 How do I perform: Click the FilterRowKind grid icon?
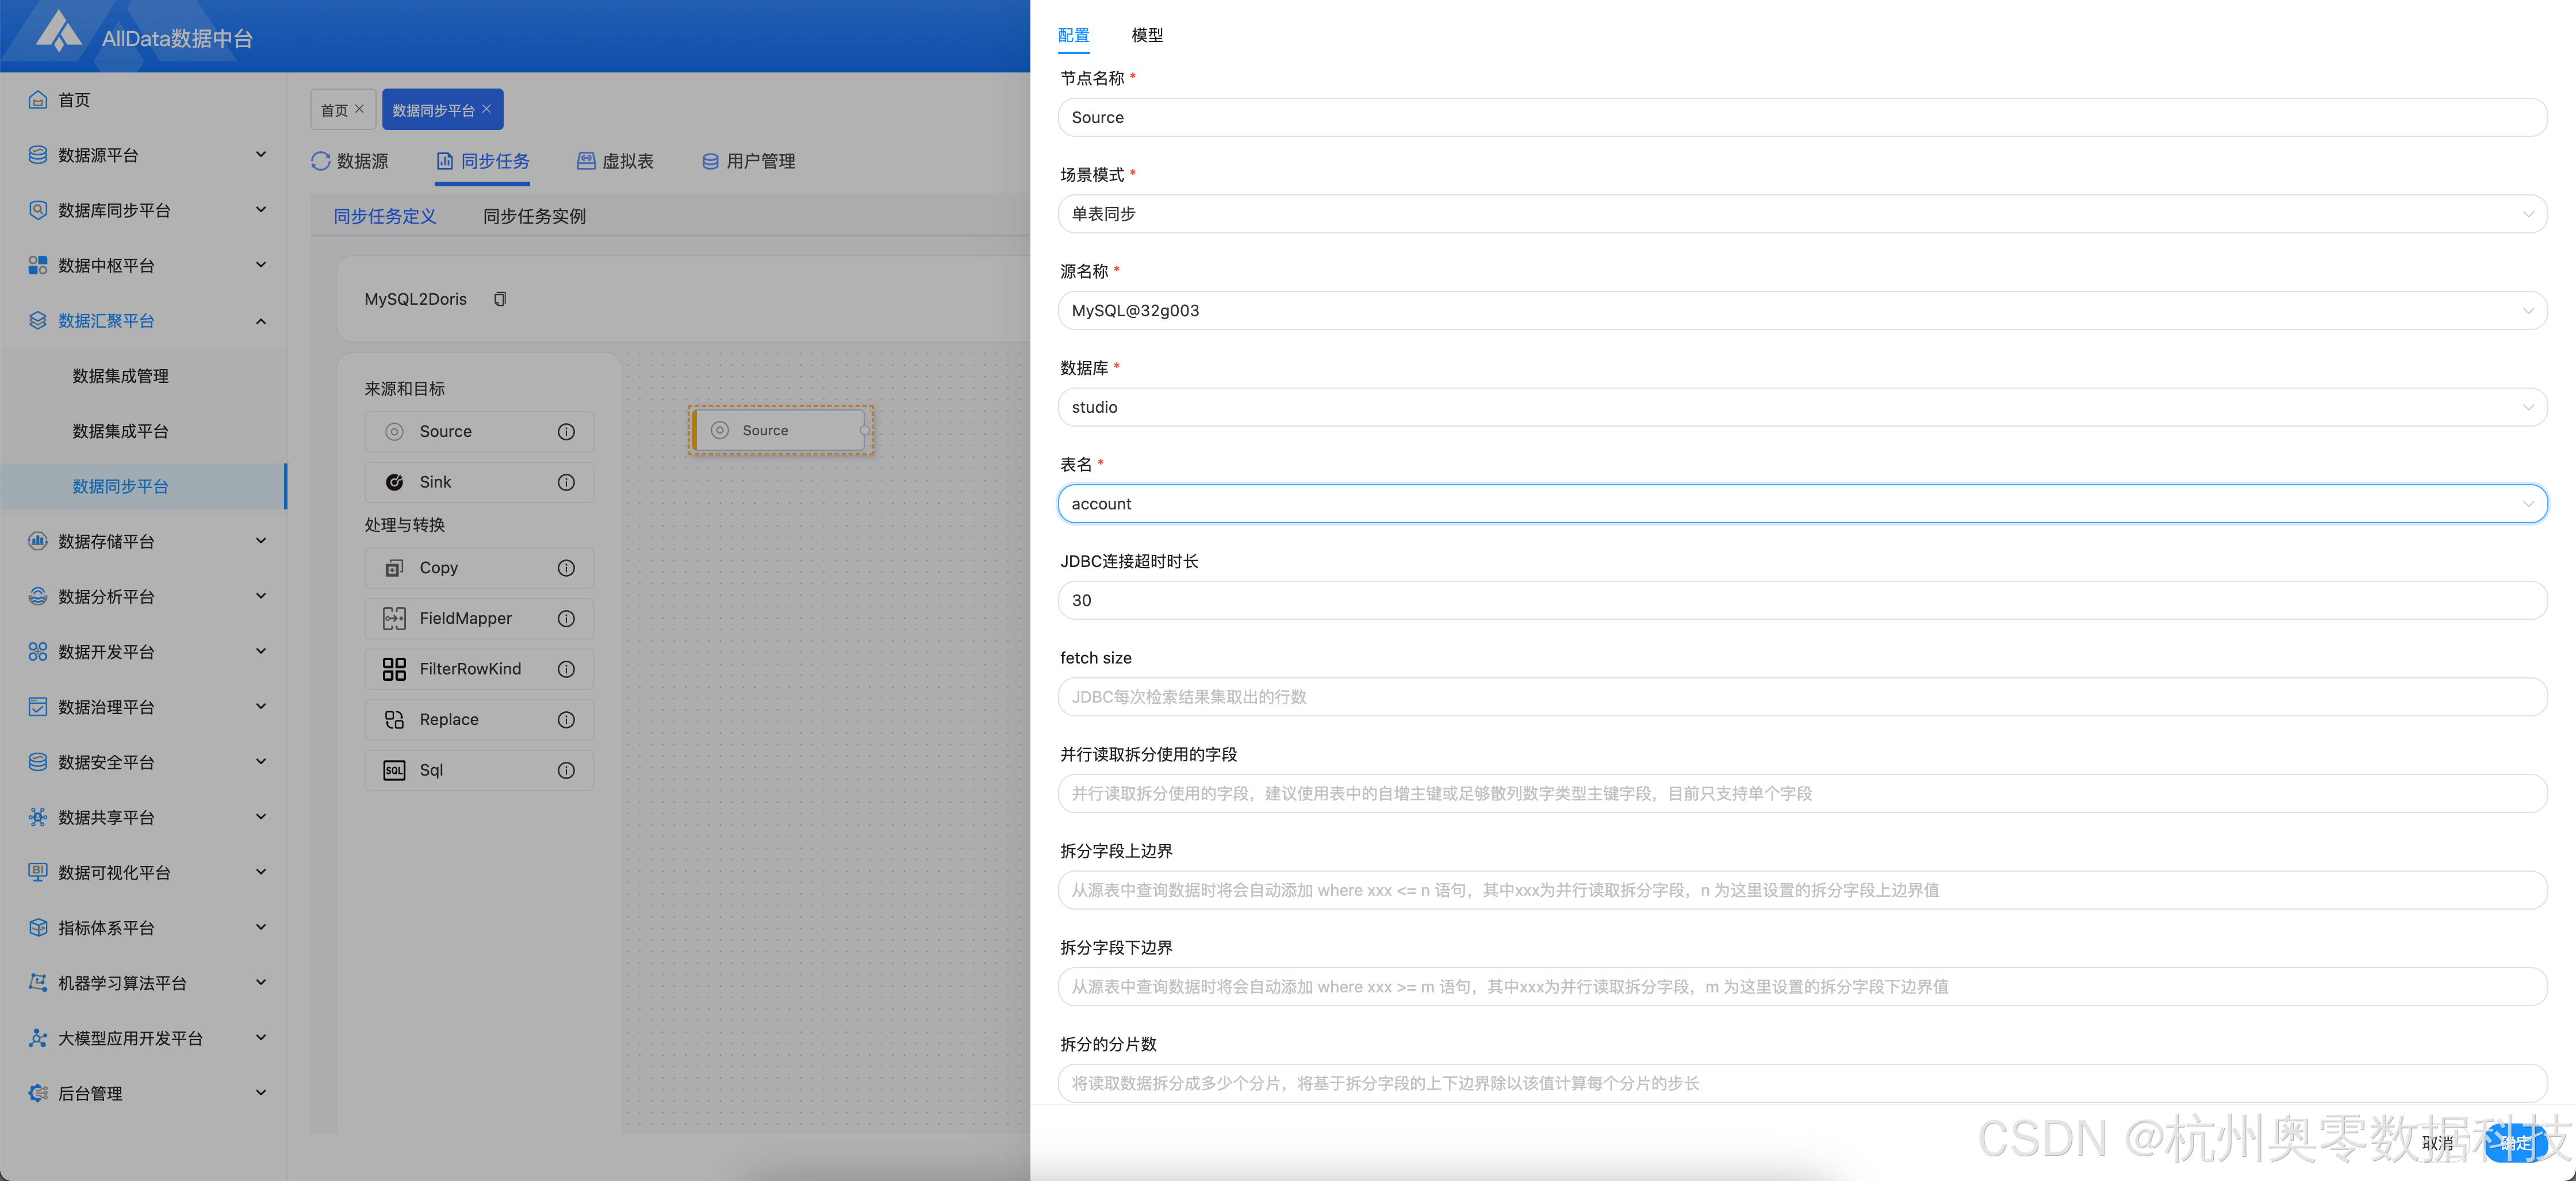[x=394, y=669]
